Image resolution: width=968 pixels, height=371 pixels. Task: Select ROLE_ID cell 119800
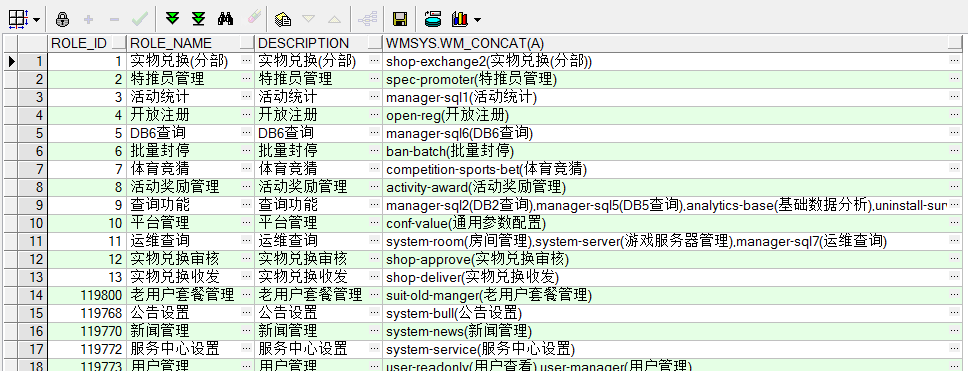[x=87, y=295]
